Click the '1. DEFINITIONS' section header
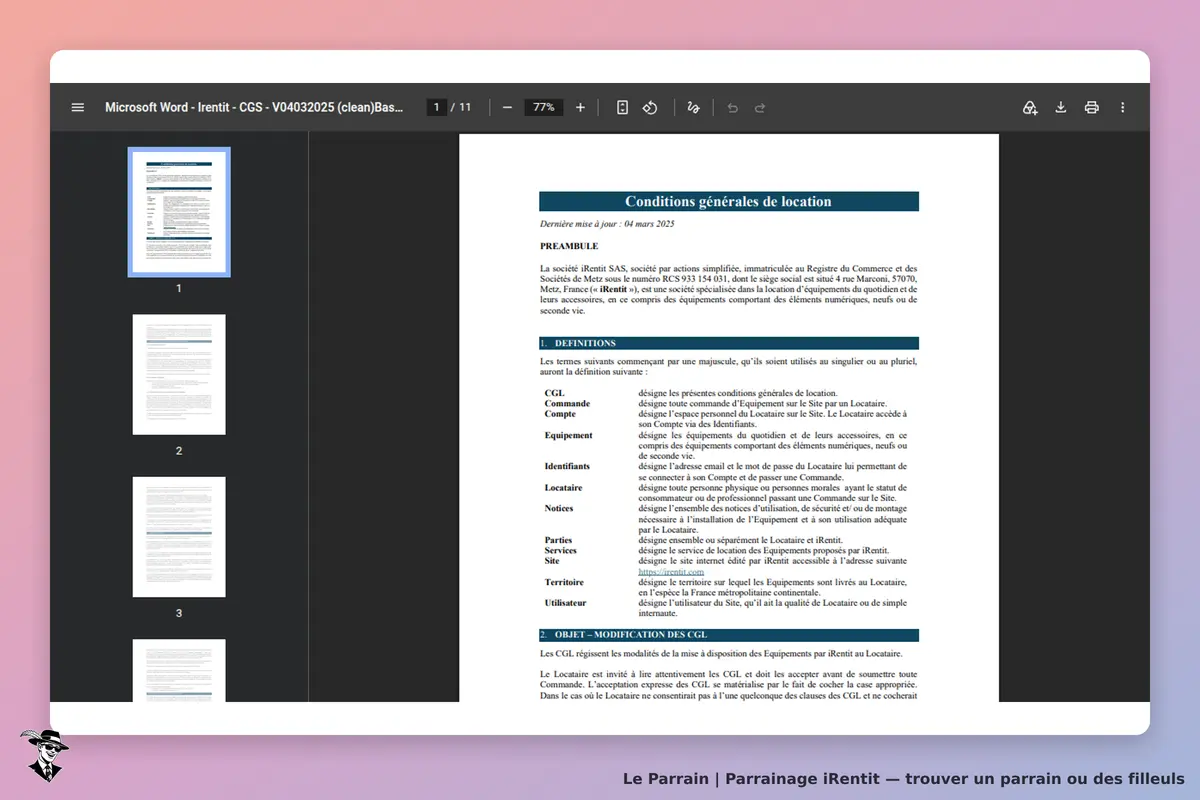Viewport: 1200px width, 800px height. (x=728, y=343)
